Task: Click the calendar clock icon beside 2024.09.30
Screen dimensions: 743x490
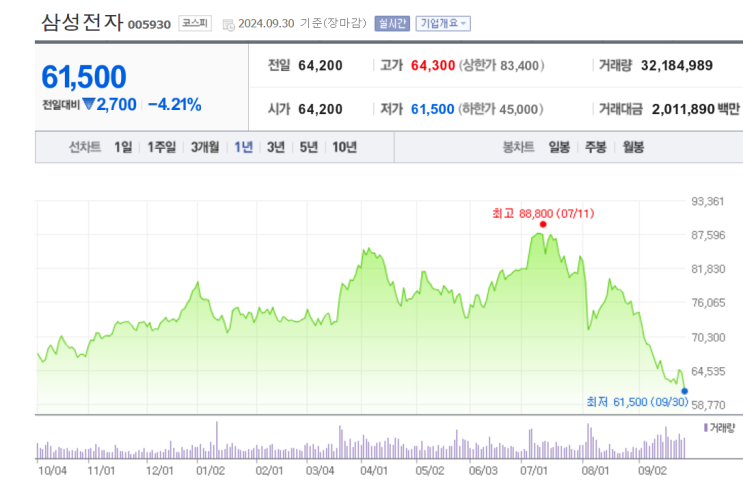Action: click(228, 25)
